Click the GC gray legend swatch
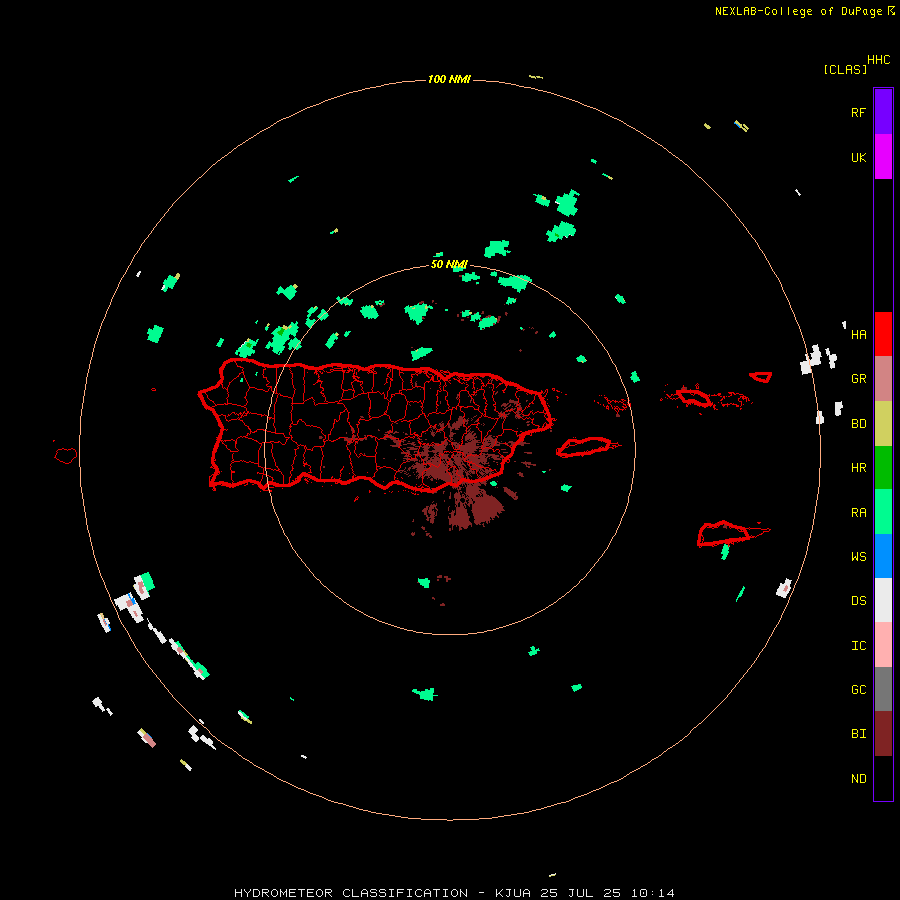 [883, 689]
